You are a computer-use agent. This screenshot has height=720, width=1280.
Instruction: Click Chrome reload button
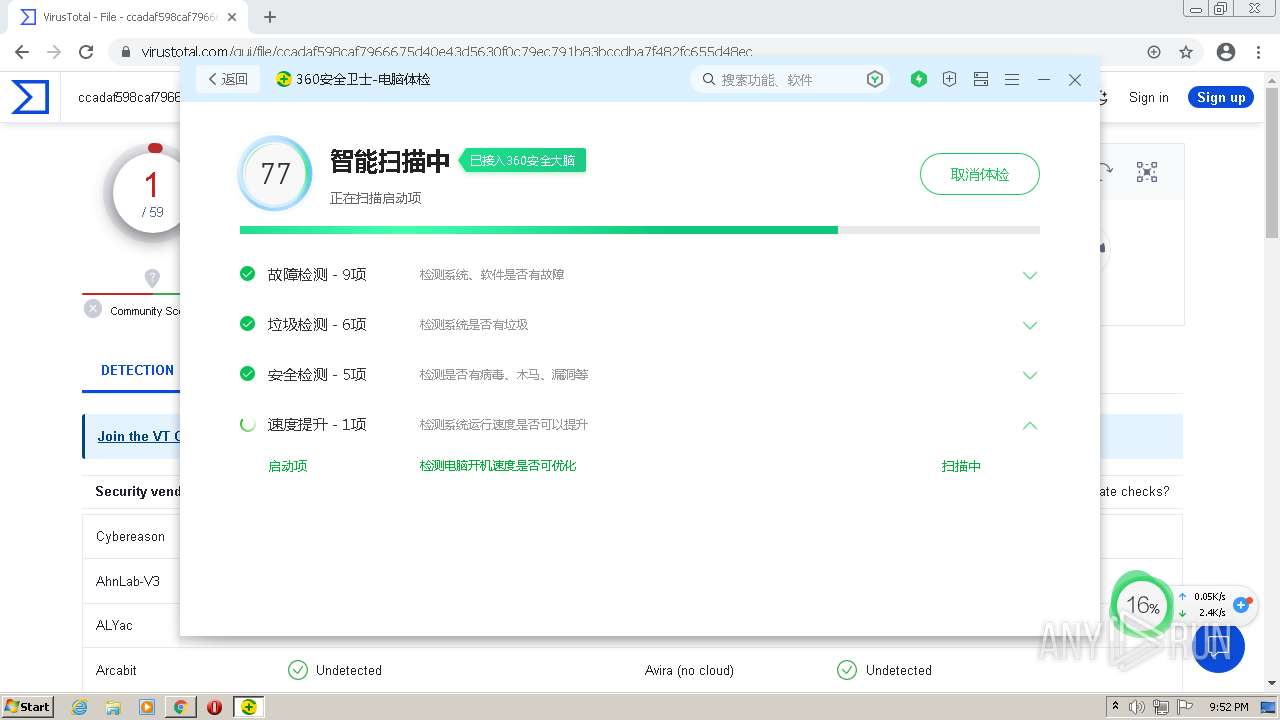(86, 52)
